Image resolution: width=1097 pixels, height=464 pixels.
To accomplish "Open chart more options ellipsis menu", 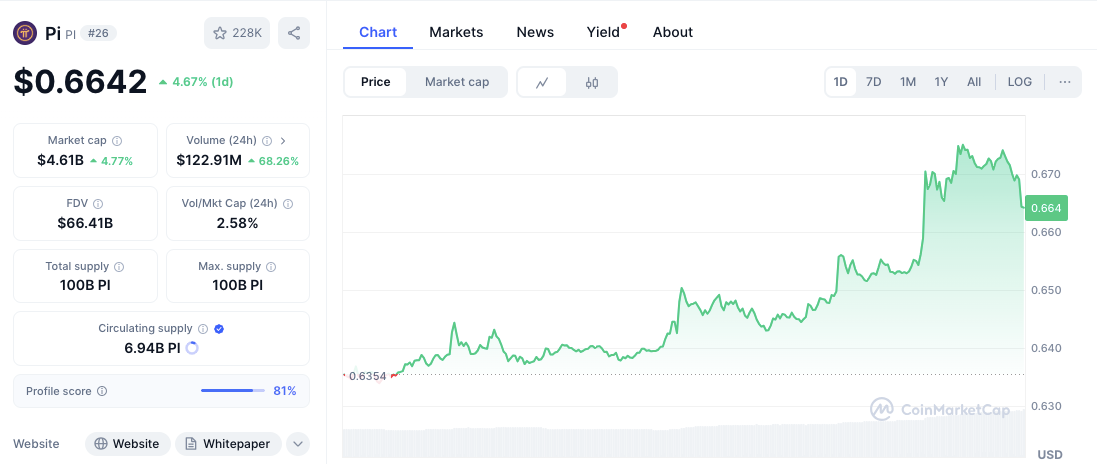I will point(1064,82).
